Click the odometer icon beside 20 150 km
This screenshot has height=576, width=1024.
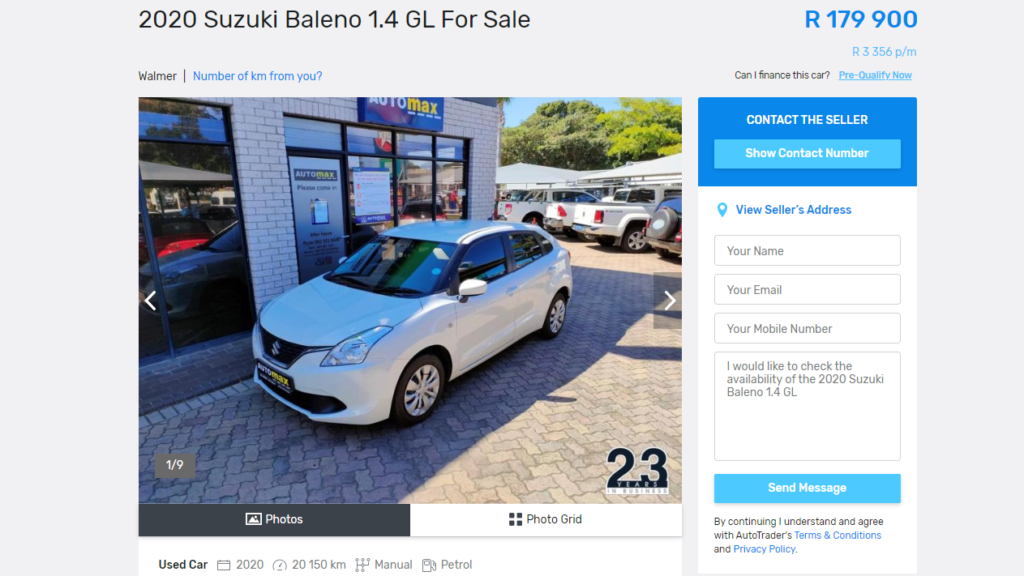click(x=280, y=565)
